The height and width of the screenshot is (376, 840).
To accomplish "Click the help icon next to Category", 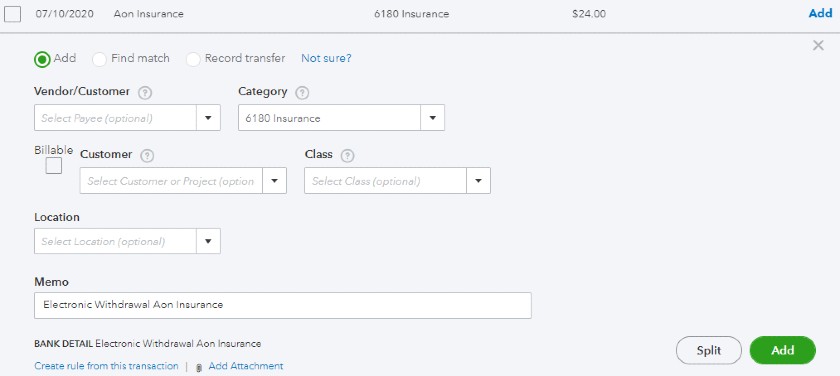I will [x=302, y=93].
